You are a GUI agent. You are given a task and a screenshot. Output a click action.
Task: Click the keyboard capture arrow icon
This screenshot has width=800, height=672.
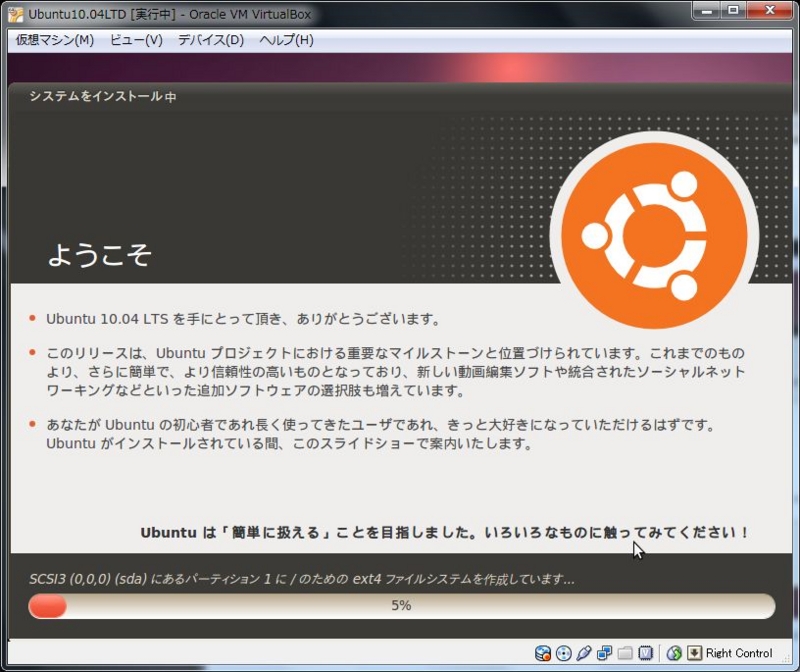pos(694,653)
